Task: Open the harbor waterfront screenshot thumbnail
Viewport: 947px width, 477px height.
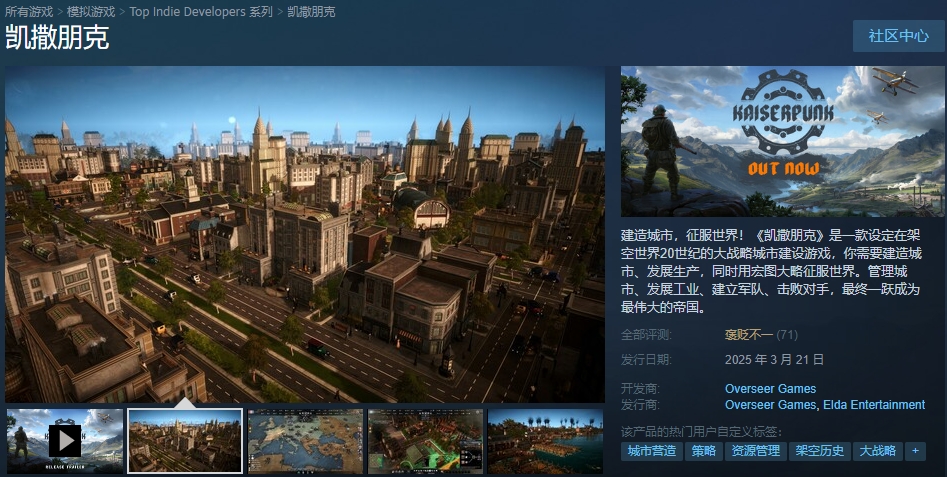Action: click(545, 441)
